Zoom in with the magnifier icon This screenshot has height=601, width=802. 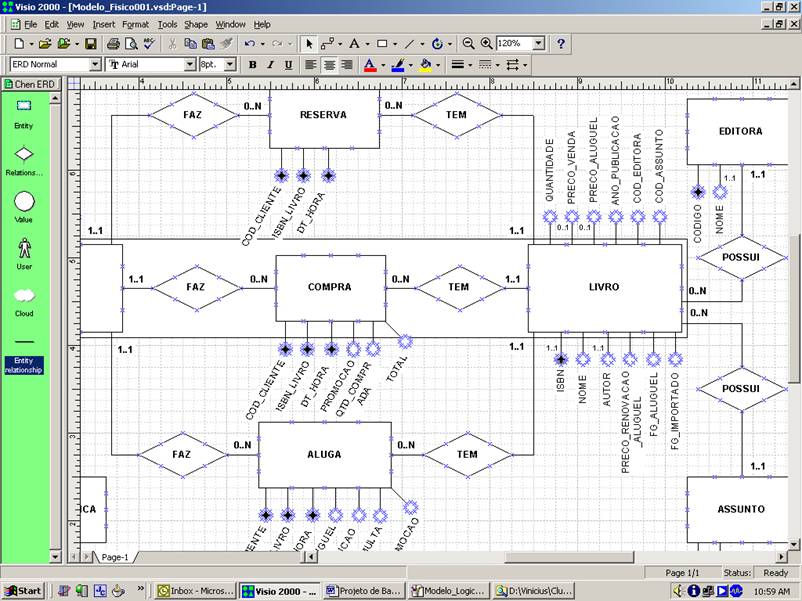[486, 43]
